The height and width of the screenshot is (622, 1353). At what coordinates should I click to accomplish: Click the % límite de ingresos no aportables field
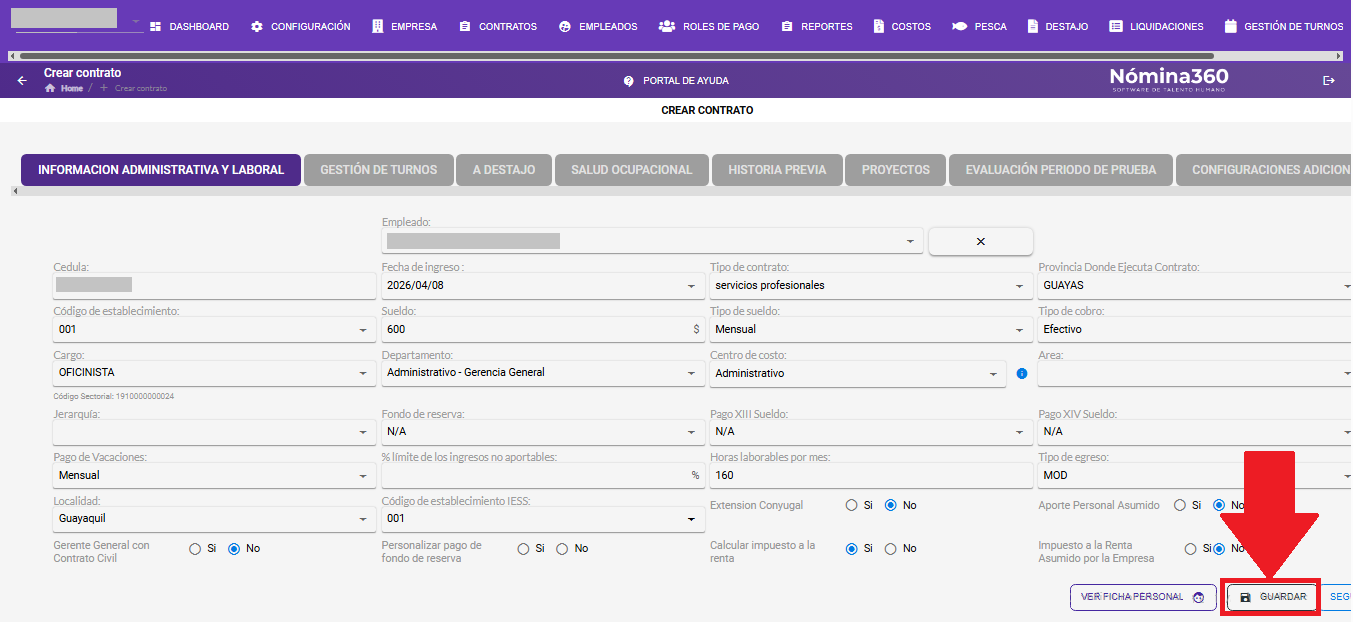pos(543,475)
